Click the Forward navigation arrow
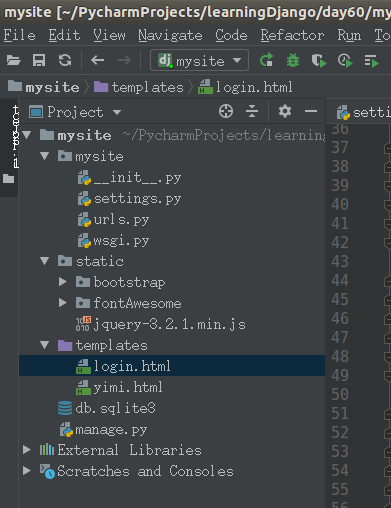The height and width of the screenshot is (508, 391). point(124,60)
